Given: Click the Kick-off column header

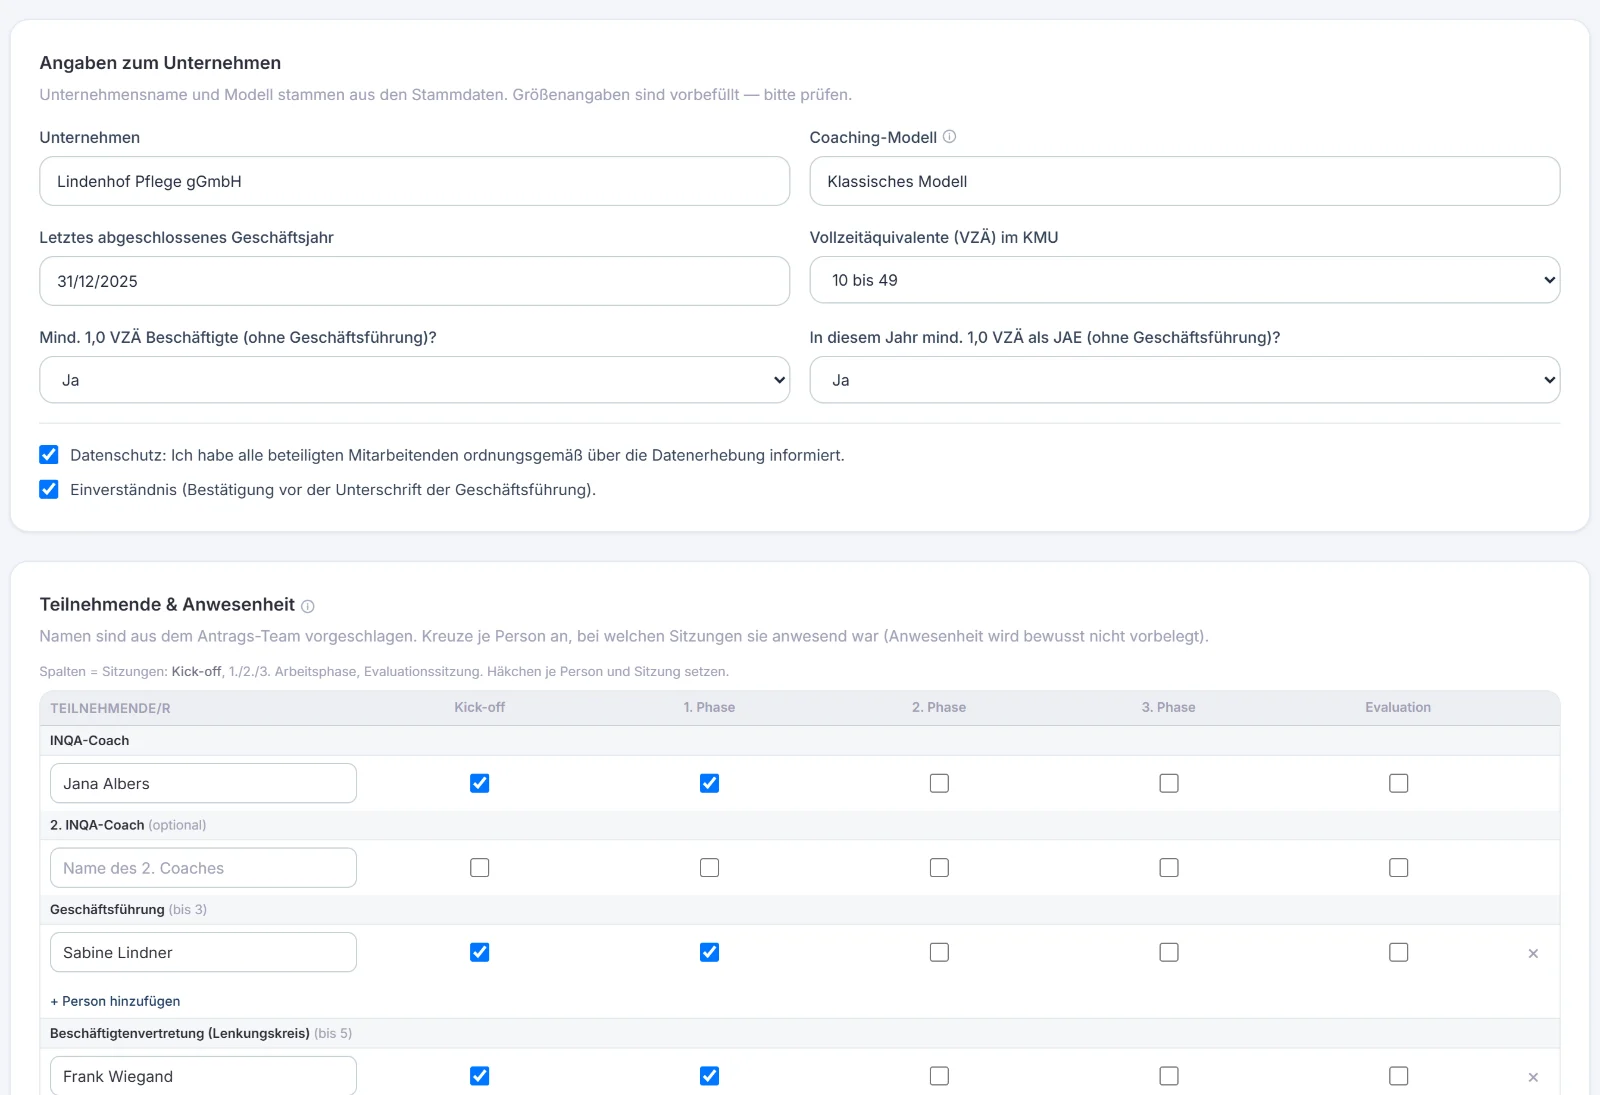Looking at the screenshot, I should (480, 707).
